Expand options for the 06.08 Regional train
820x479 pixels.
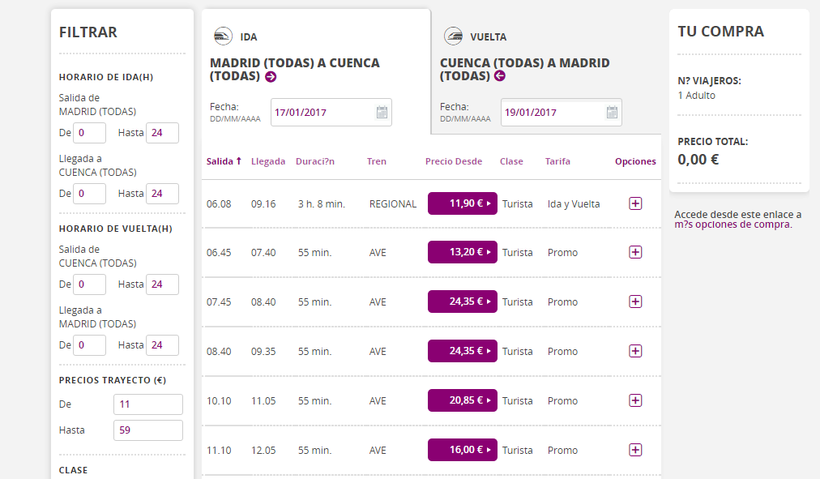pos(635,204)
